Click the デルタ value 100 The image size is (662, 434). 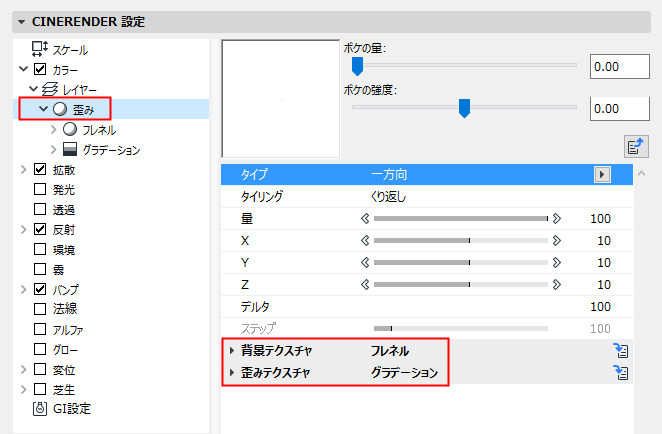[x=600, y=307]
